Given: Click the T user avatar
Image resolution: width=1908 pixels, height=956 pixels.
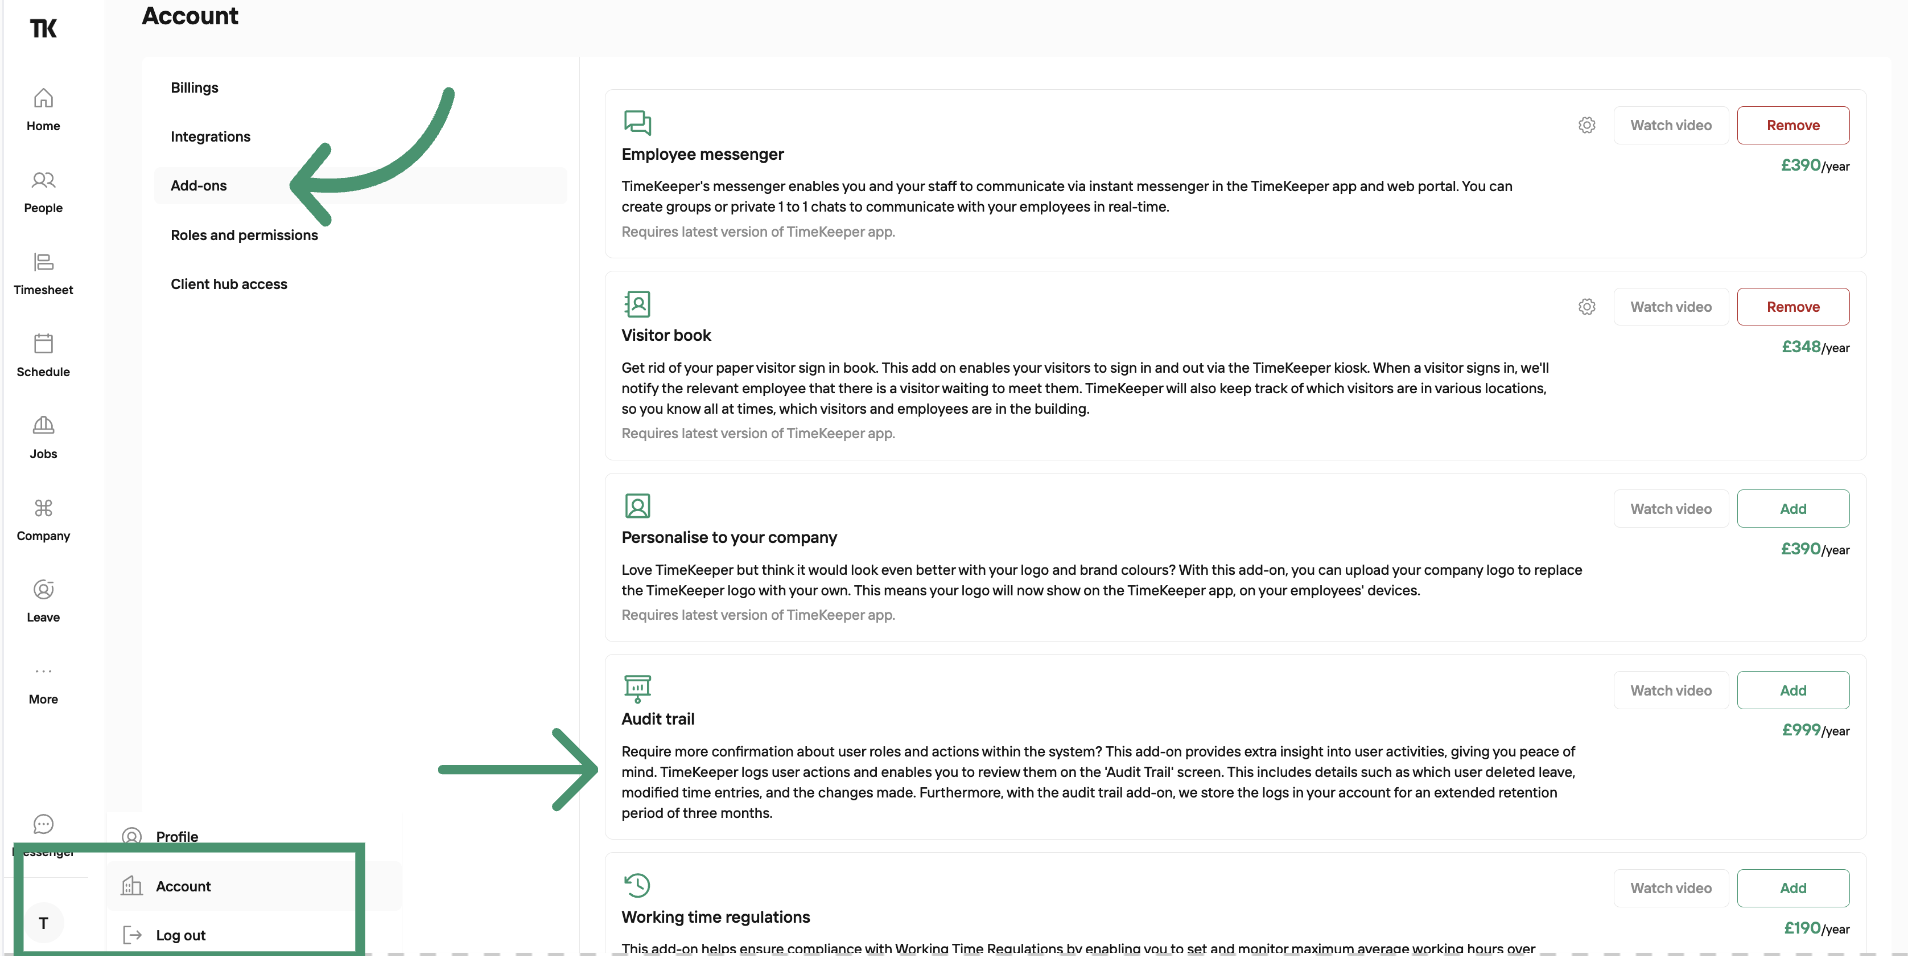Looking at the screenshot, I should coord(43,923).
